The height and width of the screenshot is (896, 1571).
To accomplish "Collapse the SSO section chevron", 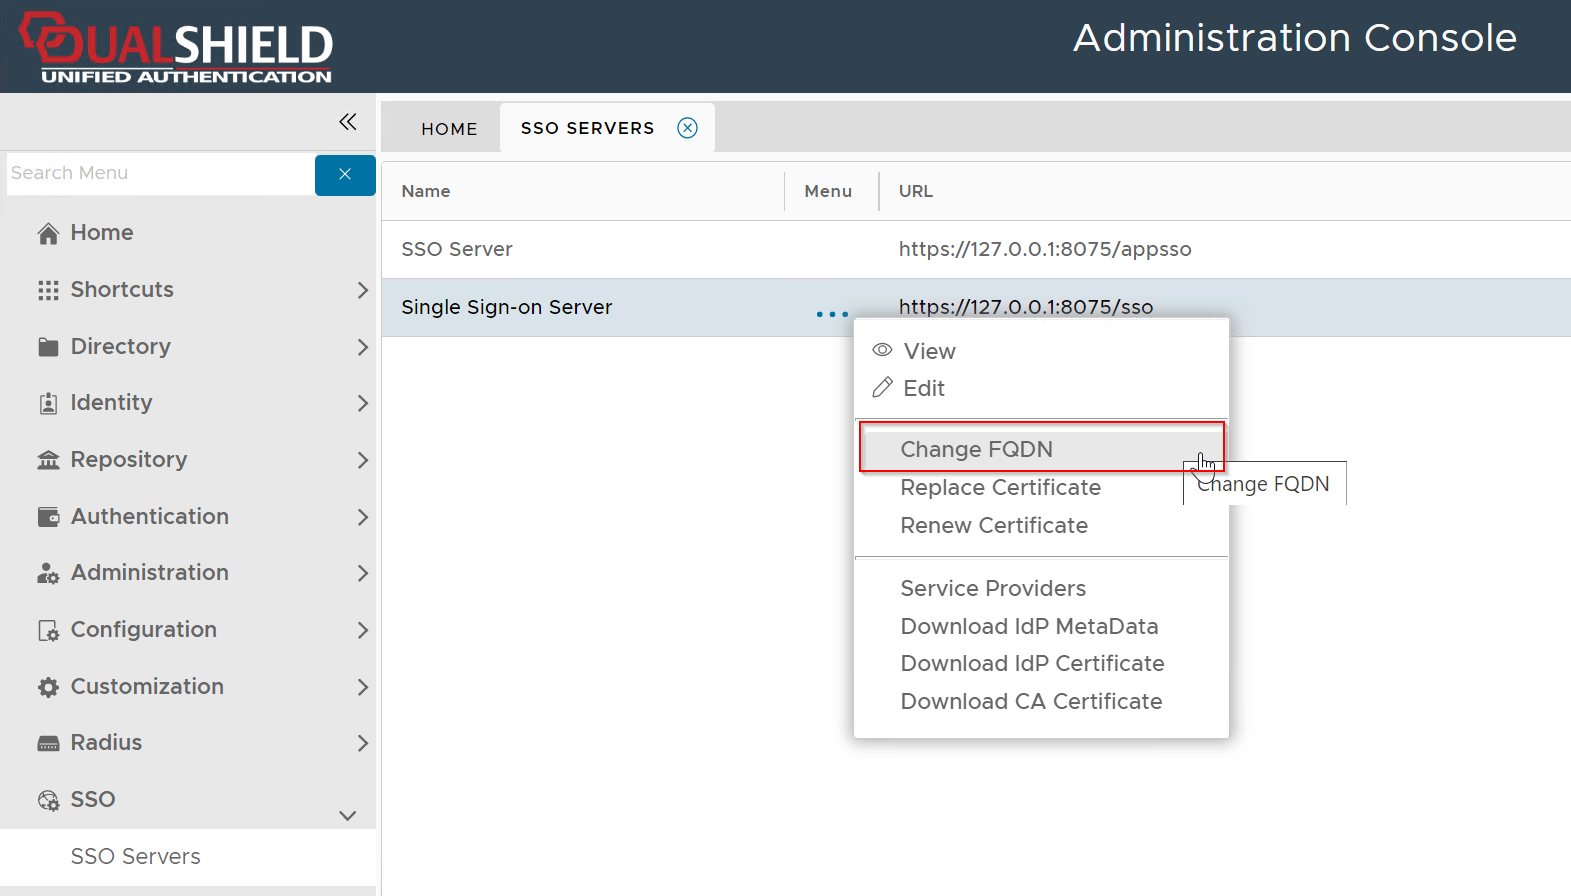I will point(348,815).
